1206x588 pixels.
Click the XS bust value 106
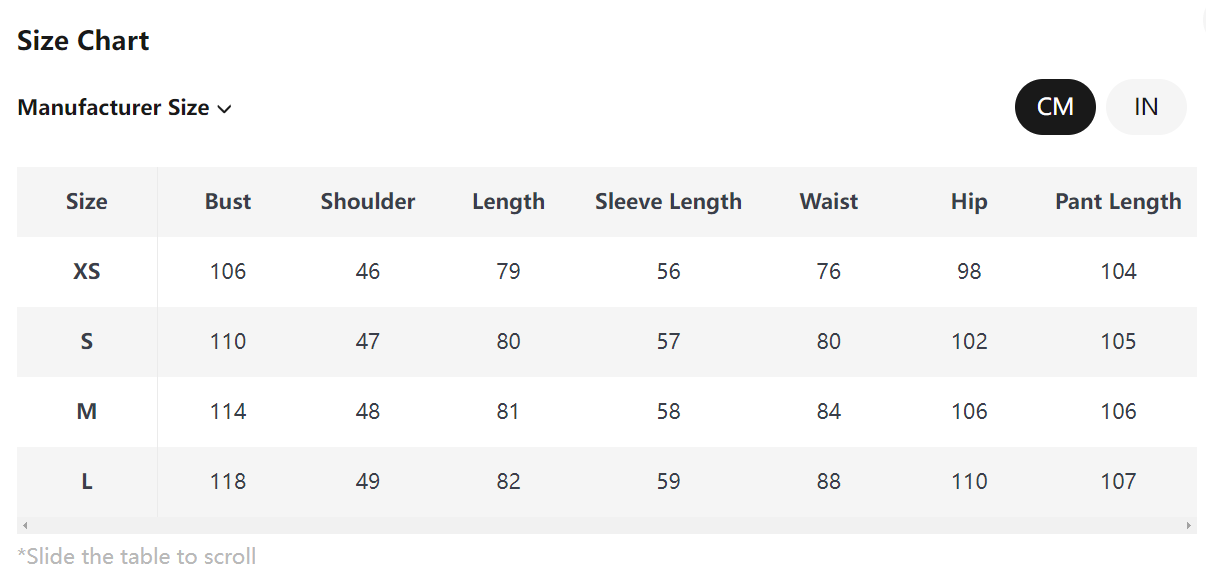point(228,272)
